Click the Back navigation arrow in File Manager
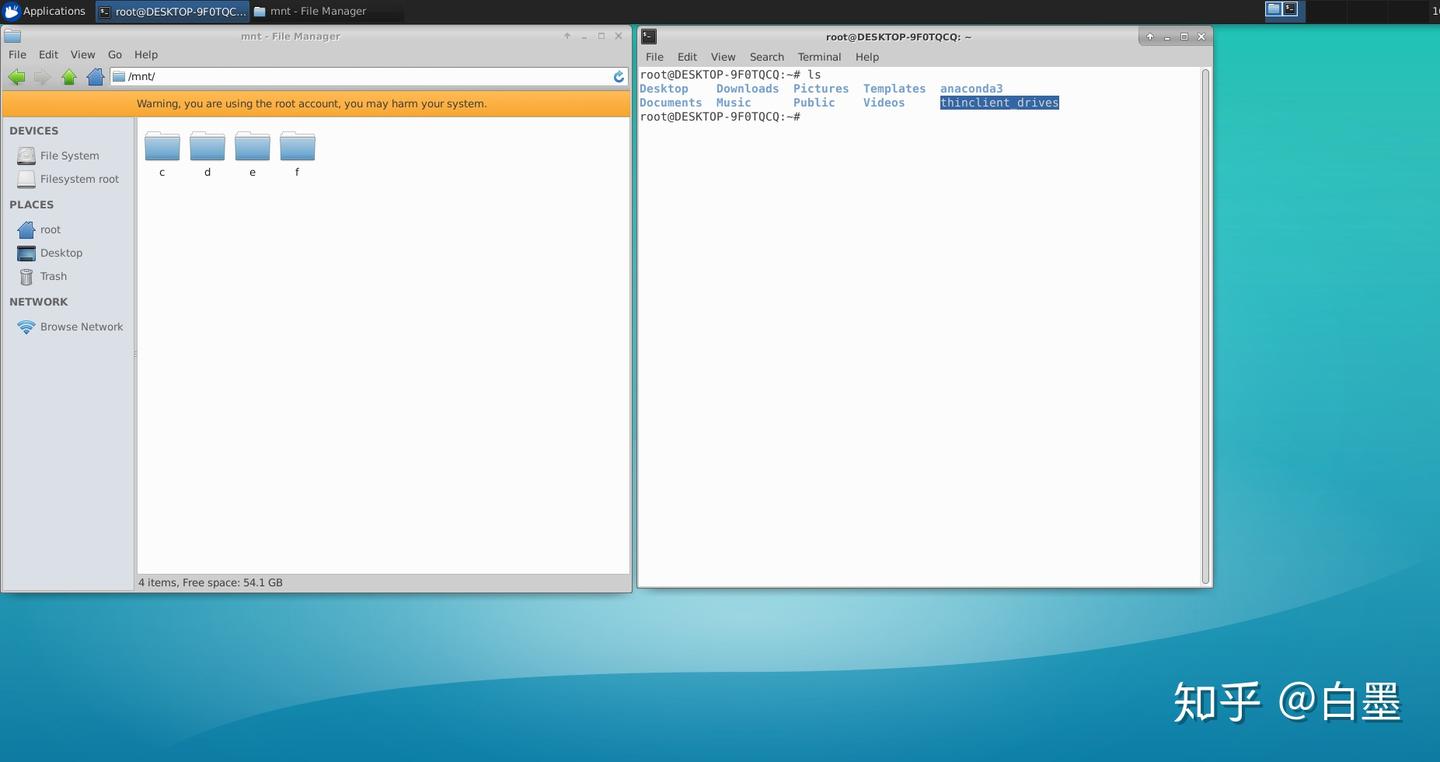This screenshot has width=1440, height=762. point(16,76)
